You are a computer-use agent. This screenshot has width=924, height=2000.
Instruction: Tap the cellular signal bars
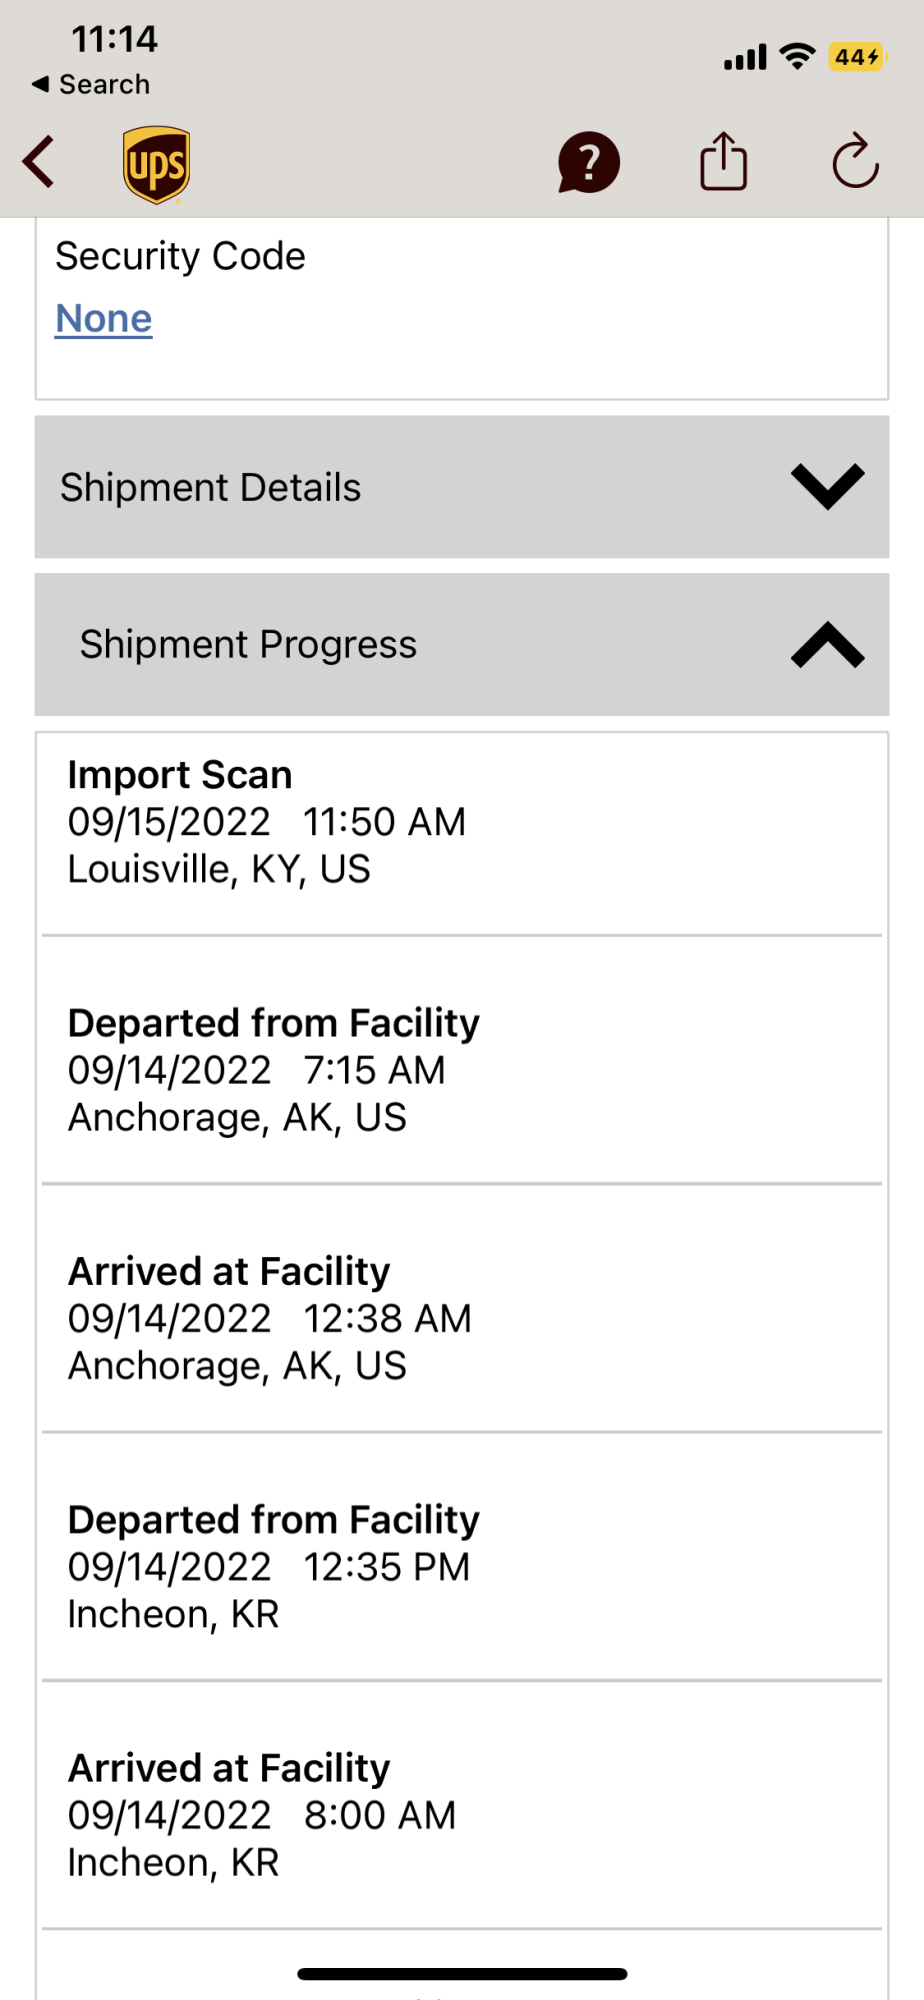pyautogui.click(x=745, y=58)
